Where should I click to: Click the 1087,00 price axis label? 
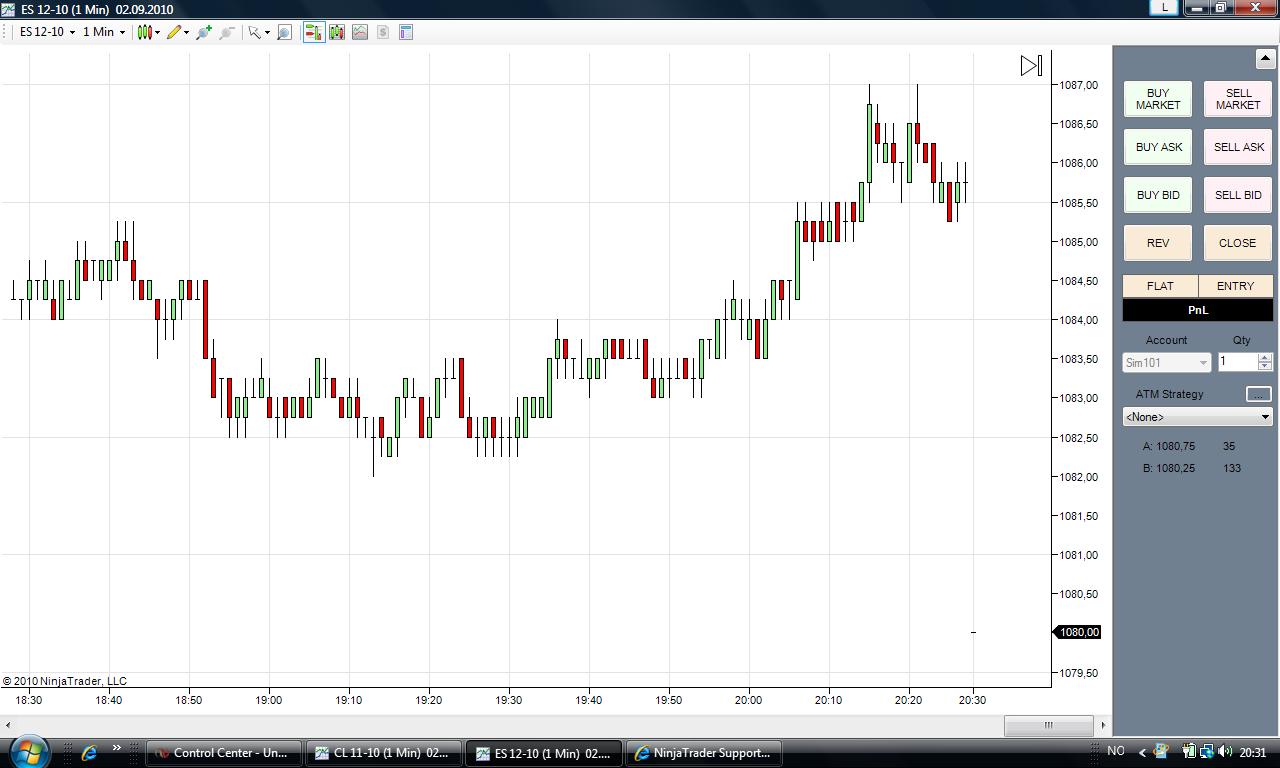tap(1078, 85)
